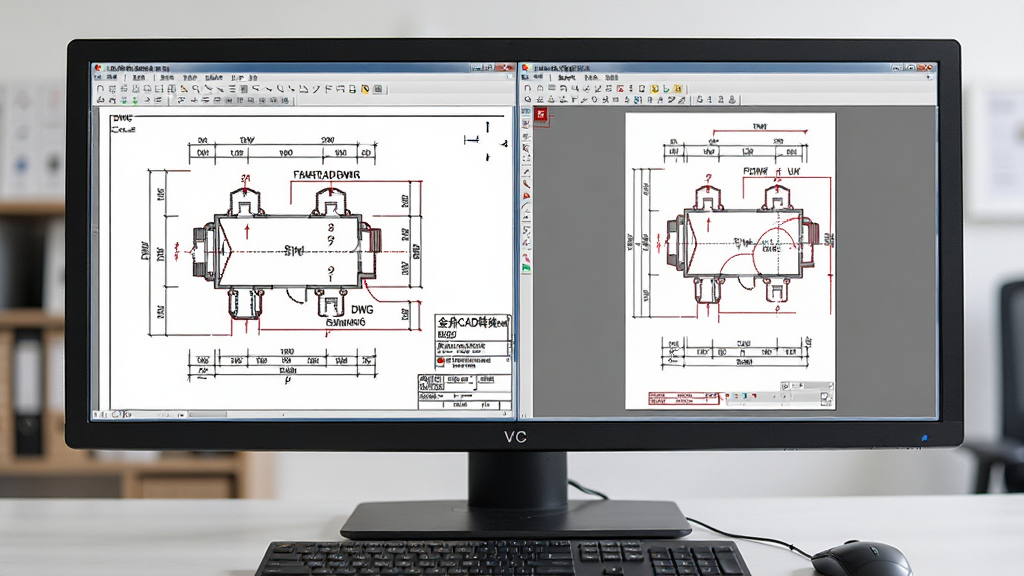Click the drawing page in the right window

point(730,261)
